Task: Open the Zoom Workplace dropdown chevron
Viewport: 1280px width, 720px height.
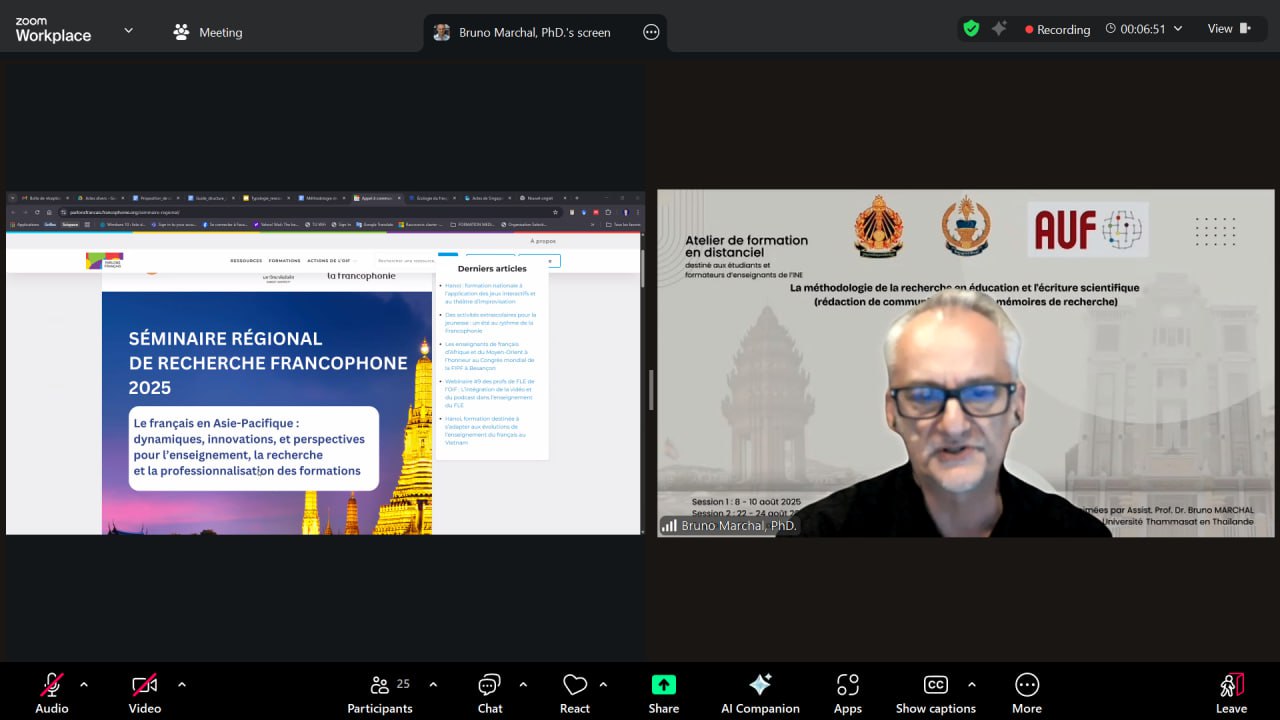Action: 128,31
